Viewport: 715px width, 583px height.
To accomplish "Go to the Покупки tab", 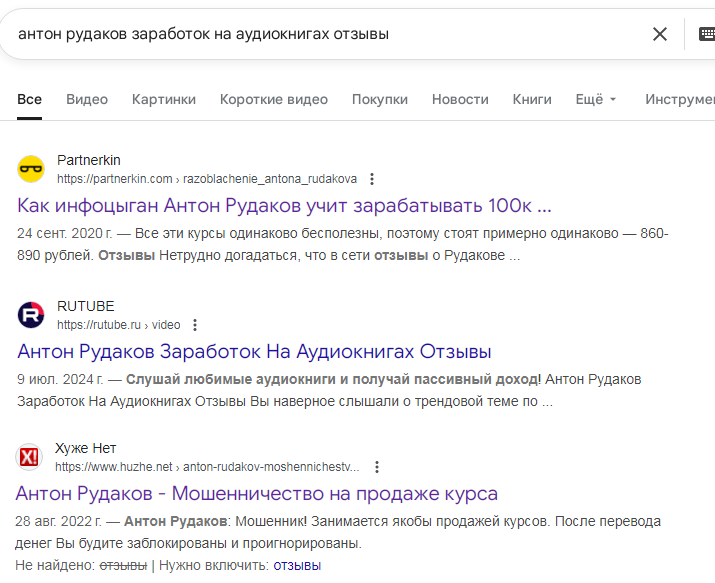I will click(380, 99).
